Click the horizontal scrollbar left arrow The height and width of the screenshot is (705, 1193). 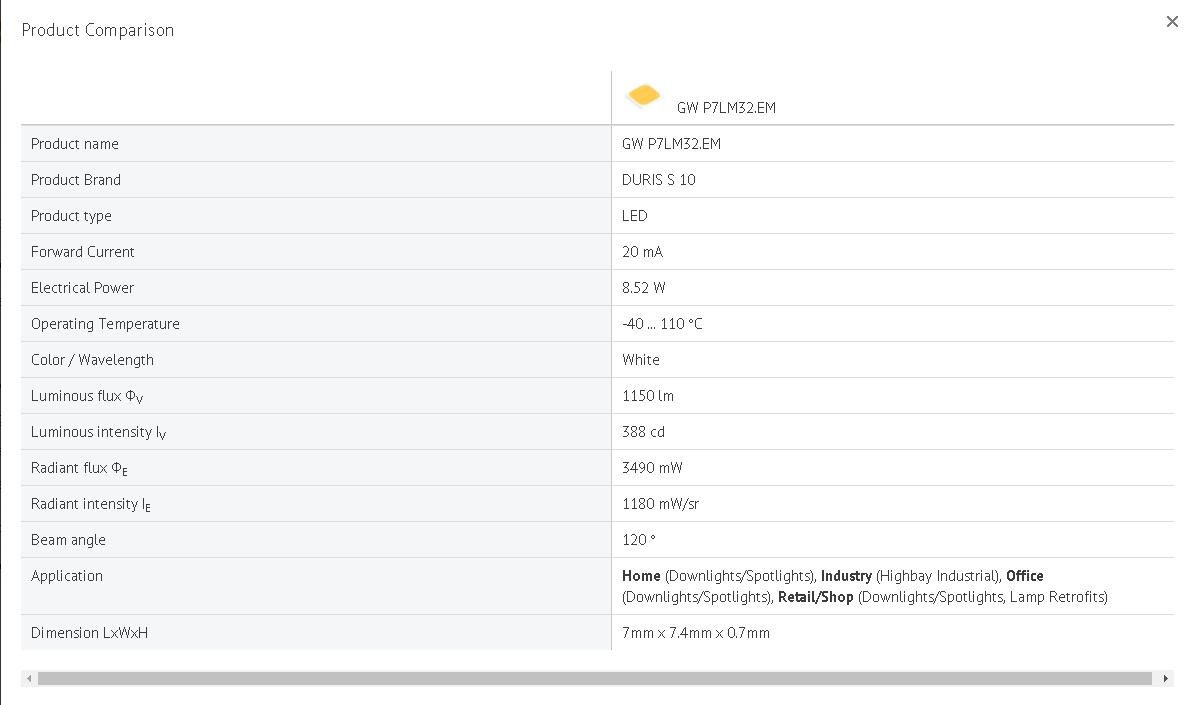coord(29,678)
